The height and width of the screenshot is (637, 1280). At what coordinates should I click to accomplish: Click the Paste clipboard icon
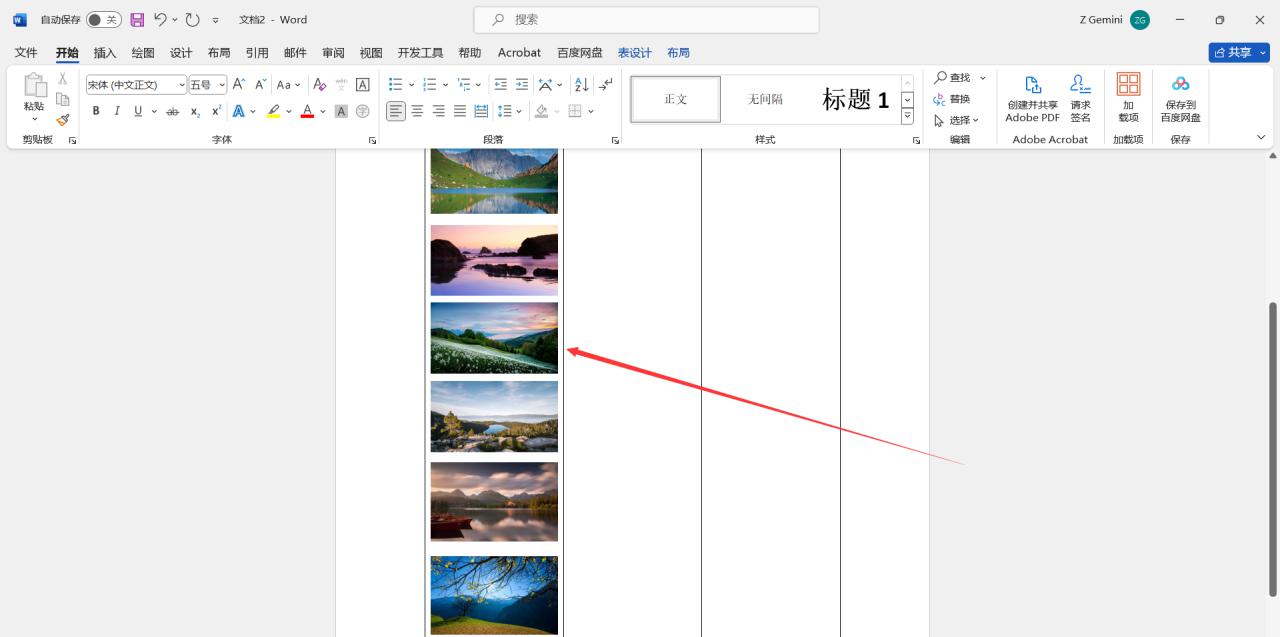point(35,86)
